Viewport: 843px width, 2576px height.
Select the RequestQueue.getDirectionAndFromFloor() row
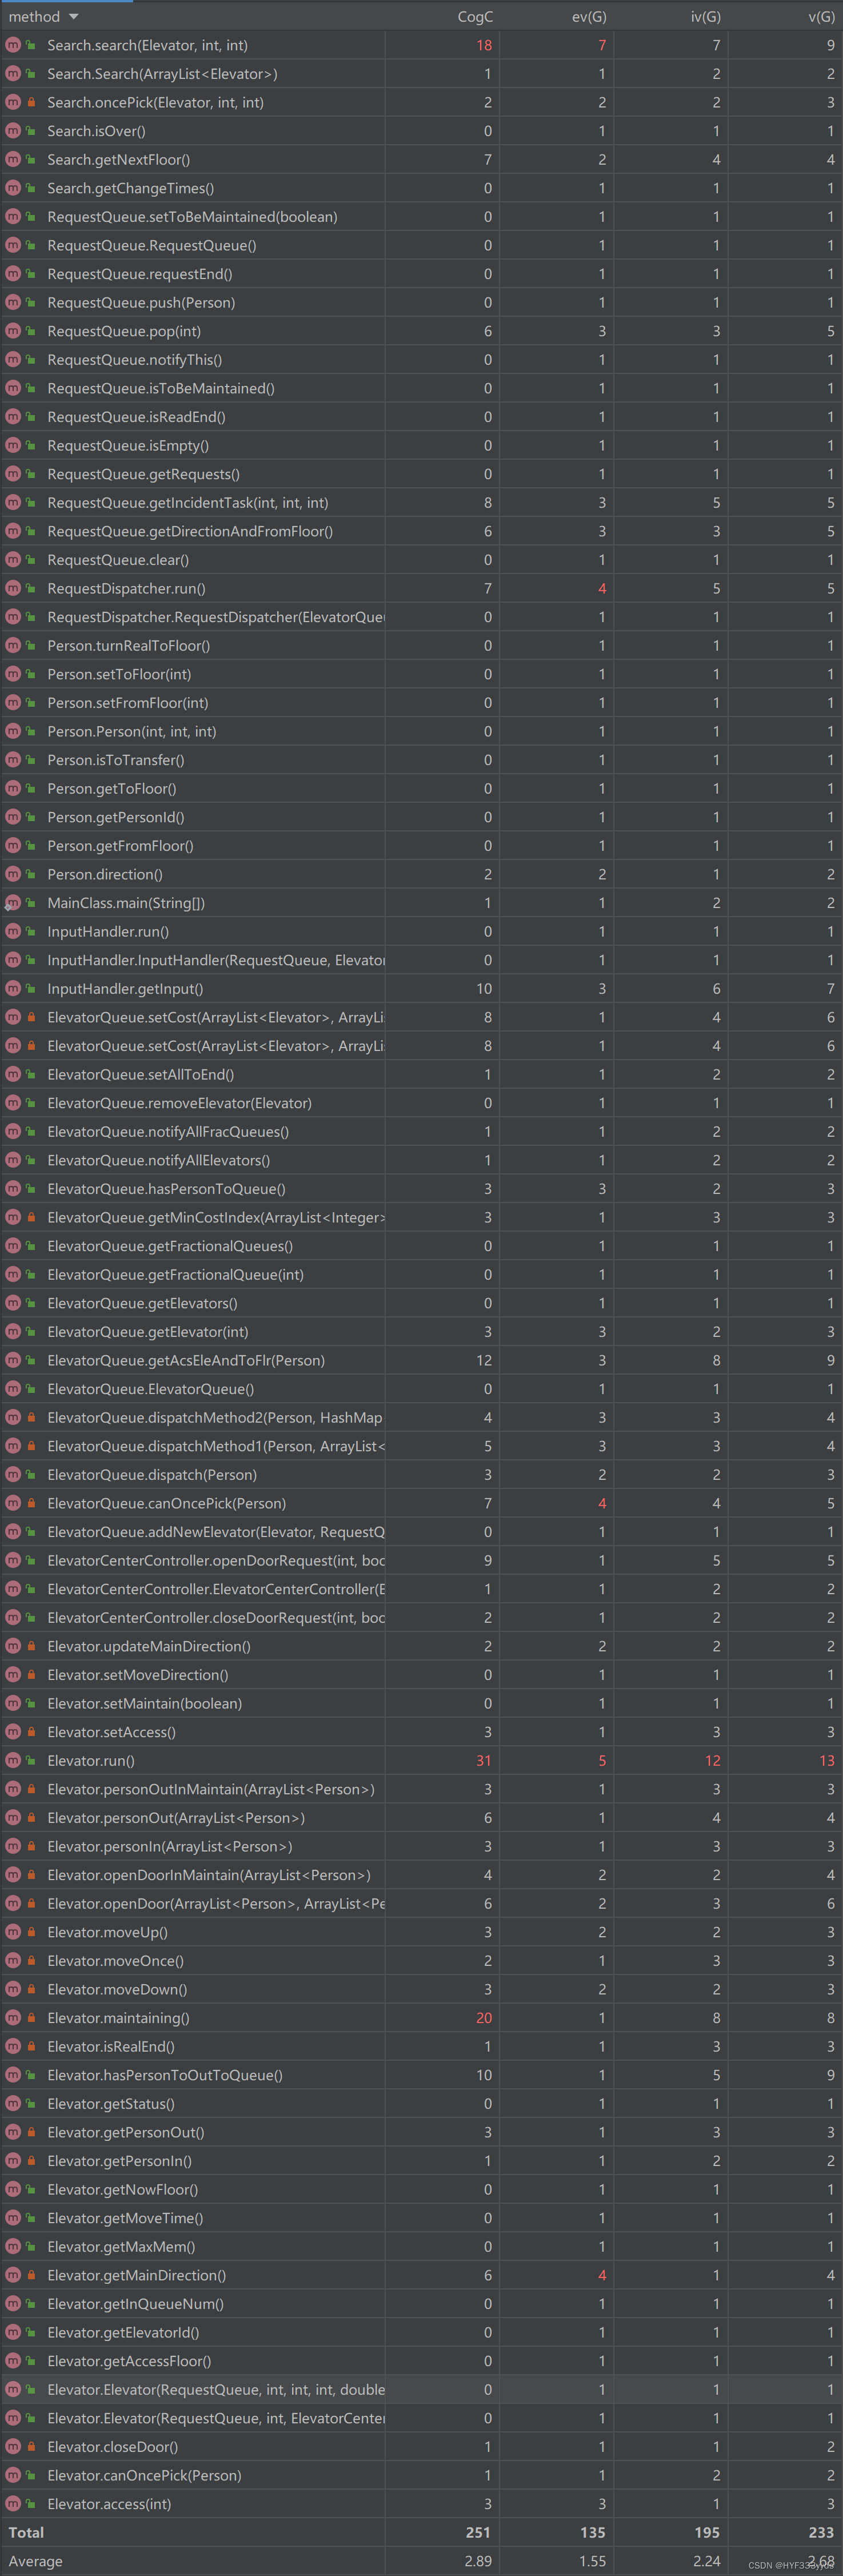pyautogui.click(x=421, y=531)
